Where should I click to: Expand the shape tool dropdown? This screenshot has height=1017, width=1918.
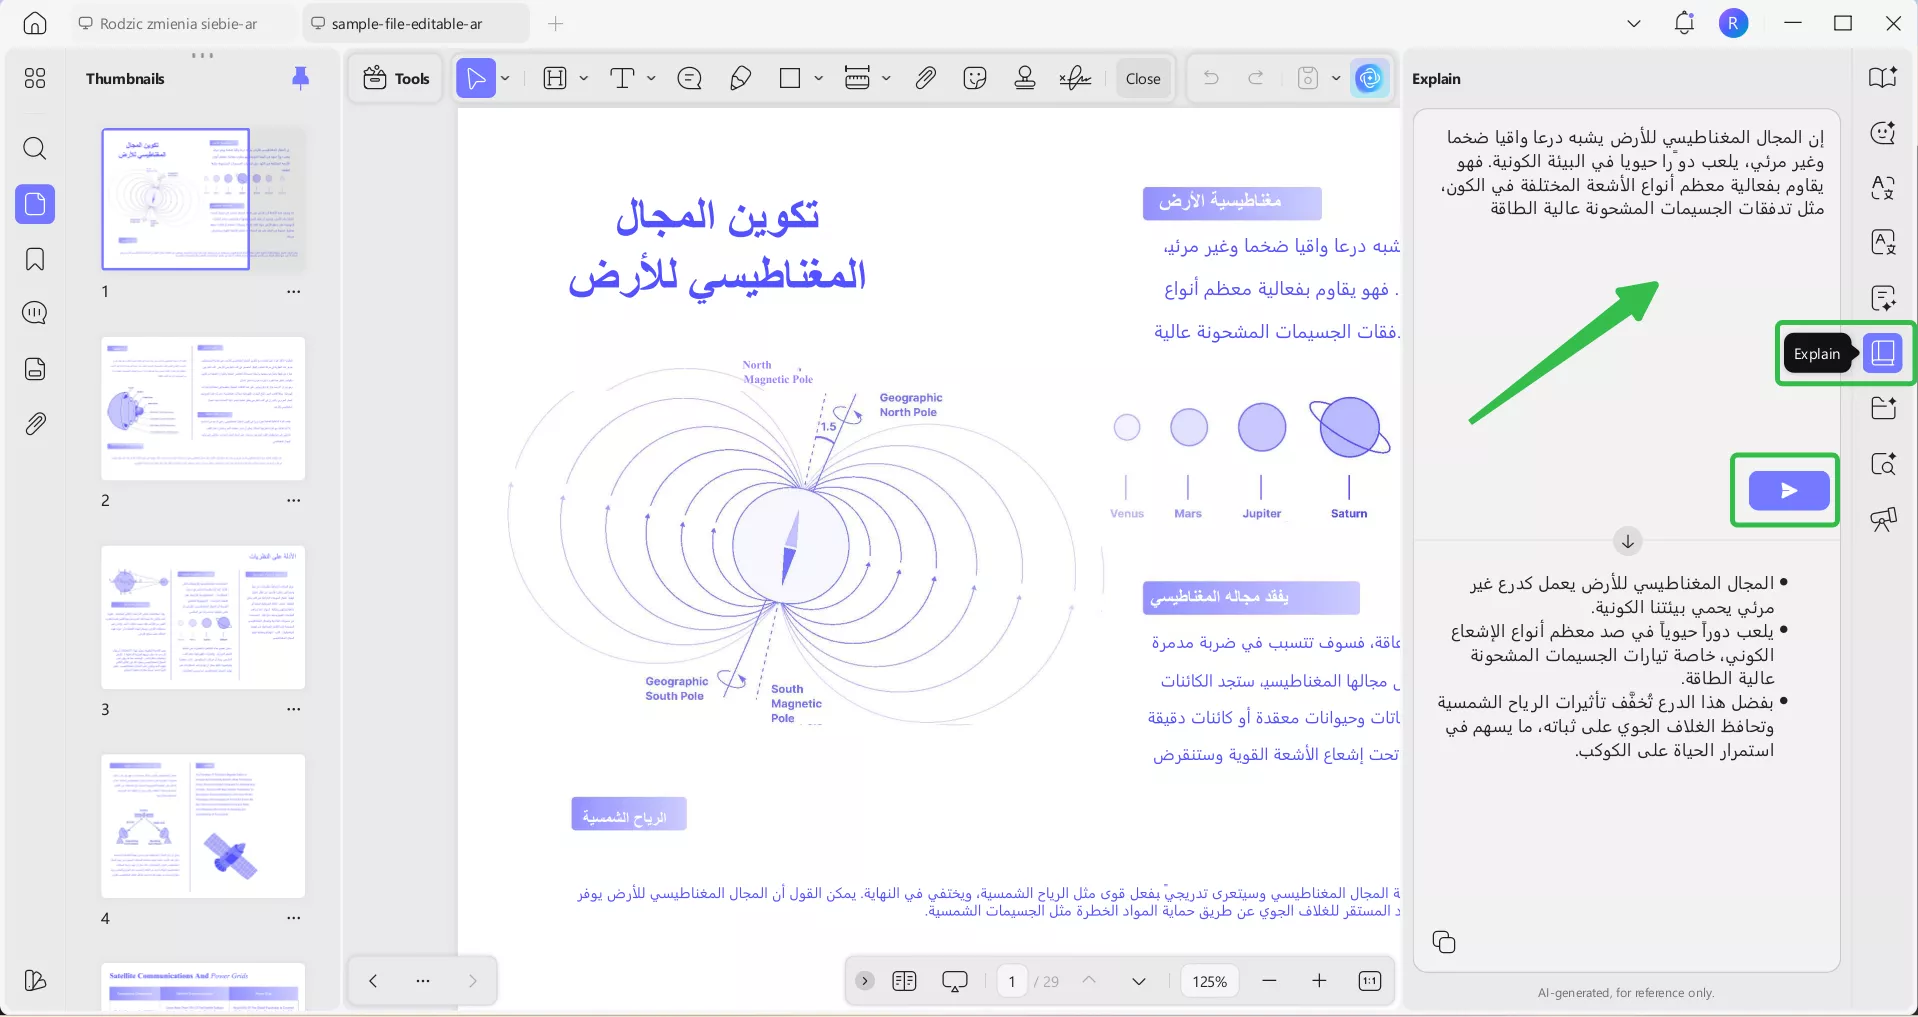(x=818, y=78)
